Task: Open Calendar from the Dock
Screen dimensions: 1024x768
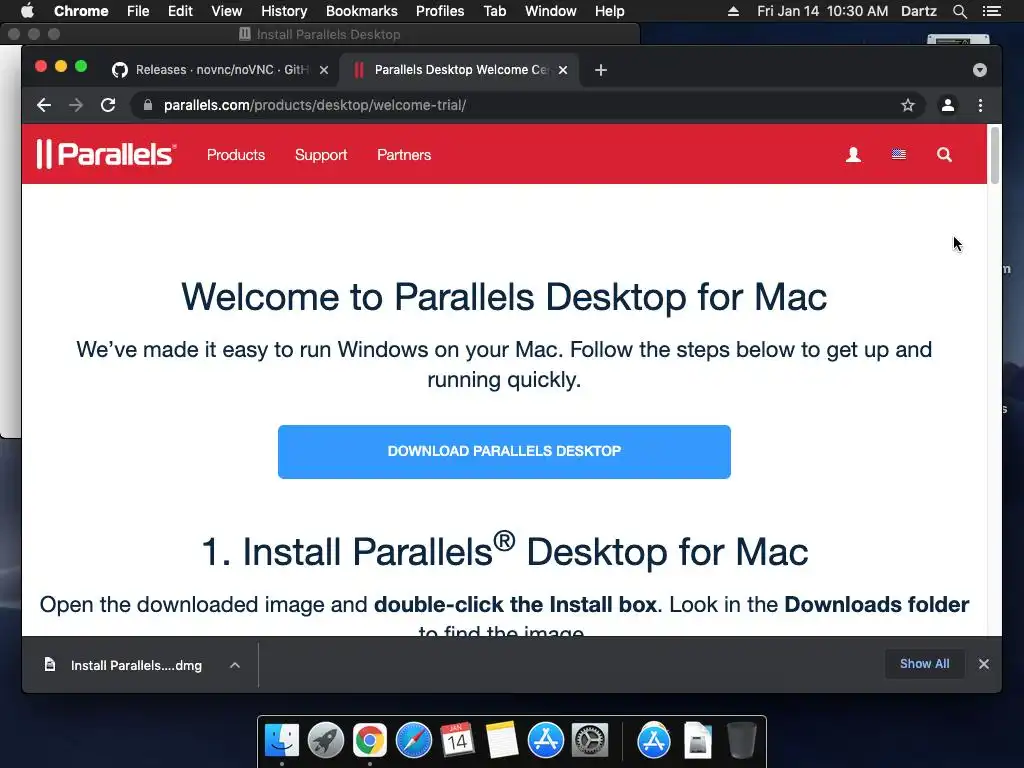Action: (x=457, y=741)
